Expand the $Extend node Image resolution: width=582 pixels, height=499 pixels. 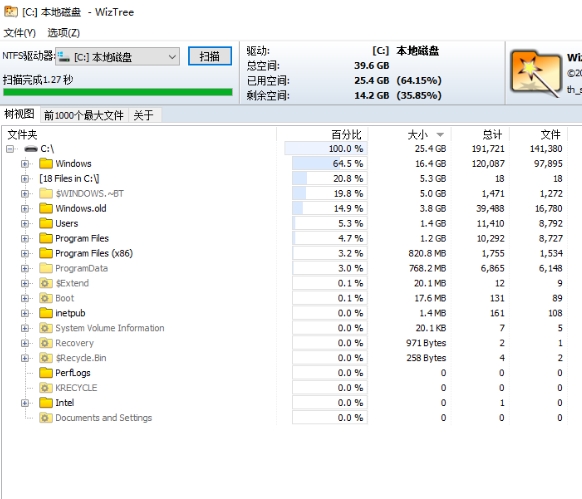(25, 283)
